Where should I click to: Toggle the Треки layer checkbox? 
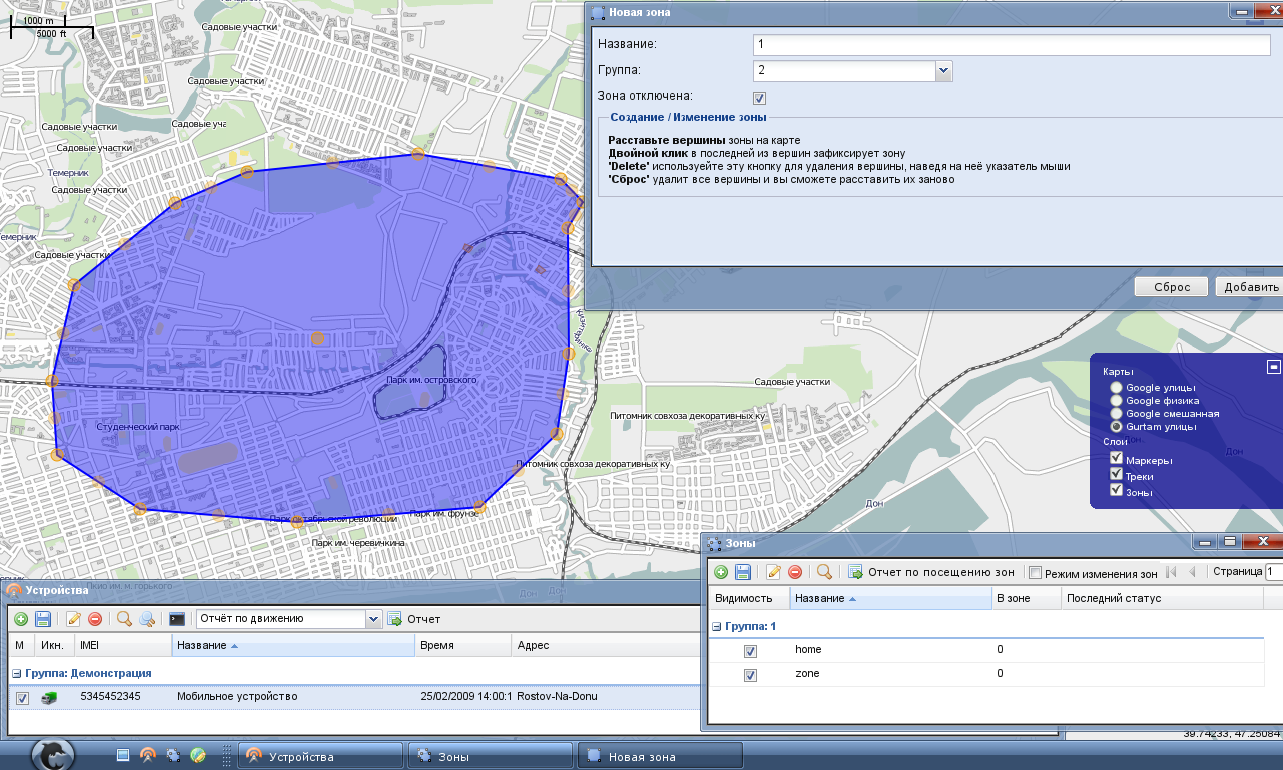click(1116, 474)
